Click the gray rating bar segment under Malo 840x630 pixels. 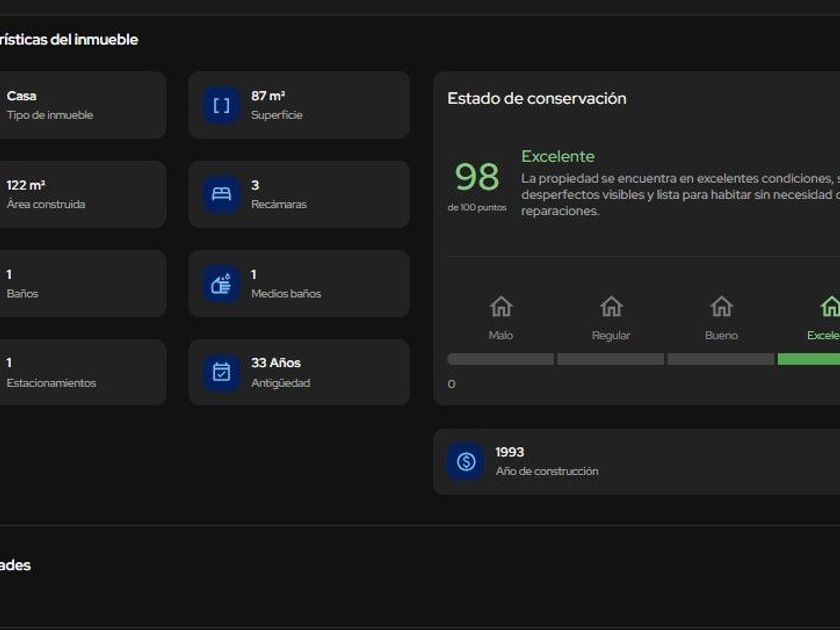click(500, 359)
